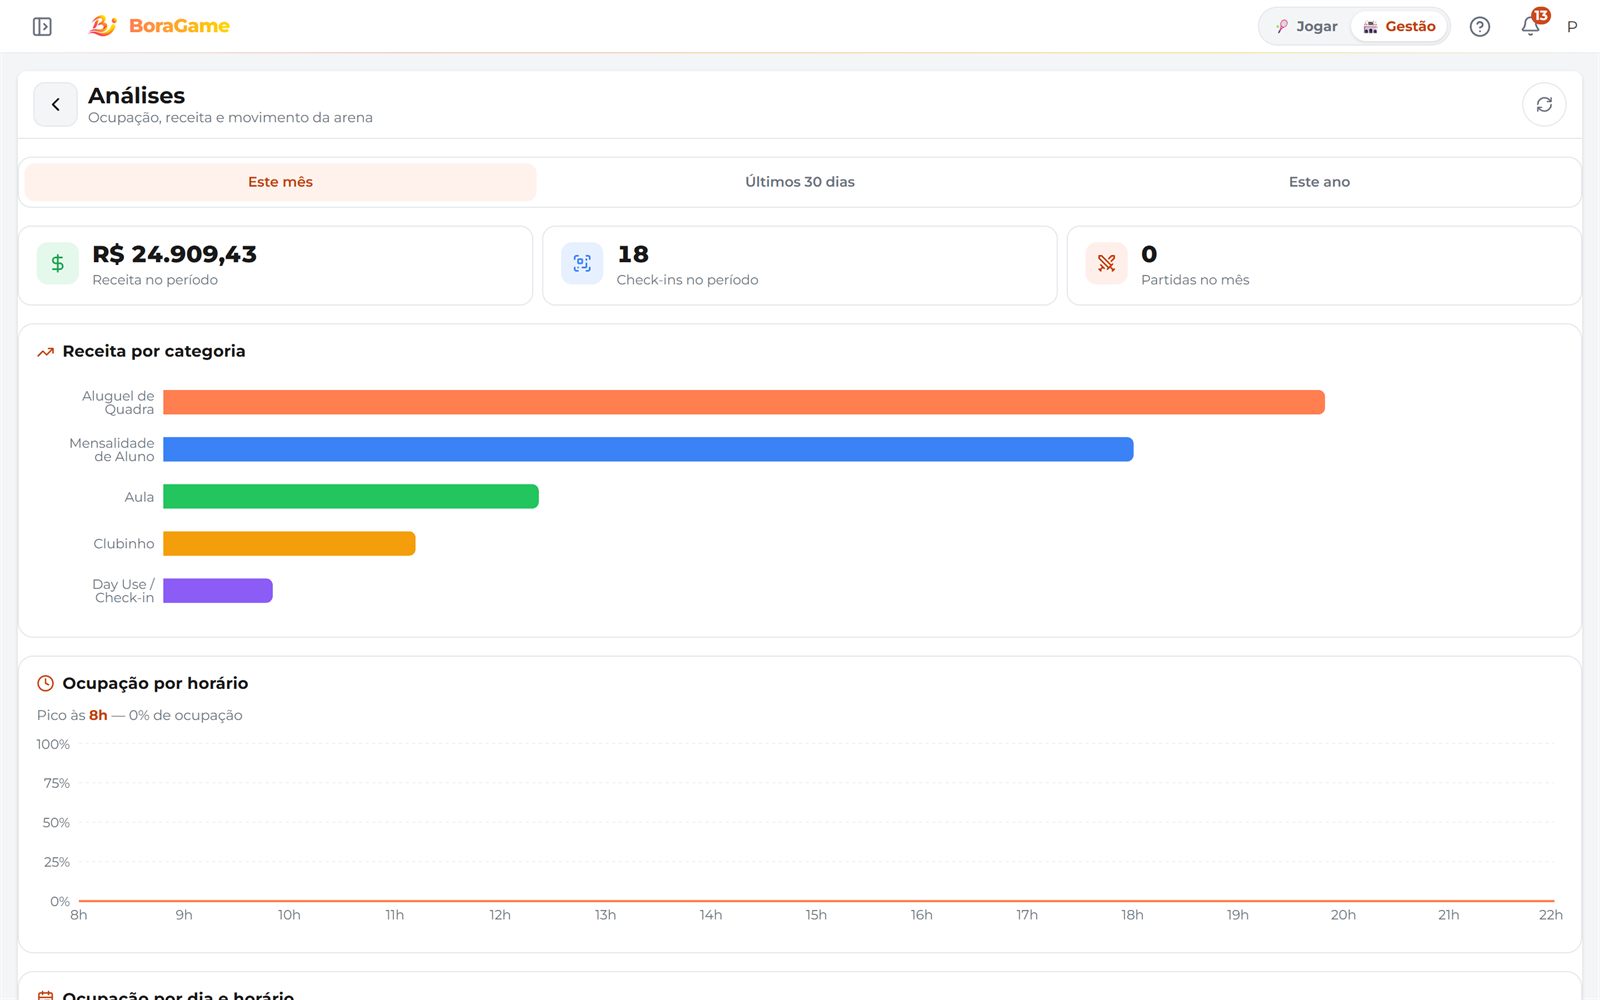Click the blue Mensalidade de Aluno bar

coord(648,449)
